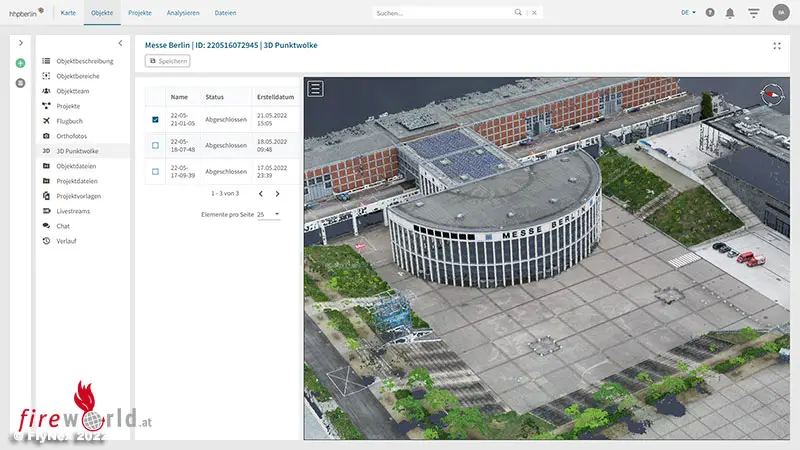Open the 3D viewer hamburger menu
The height and width of the screenshot is (450, 800).
(x=316, y=88)
